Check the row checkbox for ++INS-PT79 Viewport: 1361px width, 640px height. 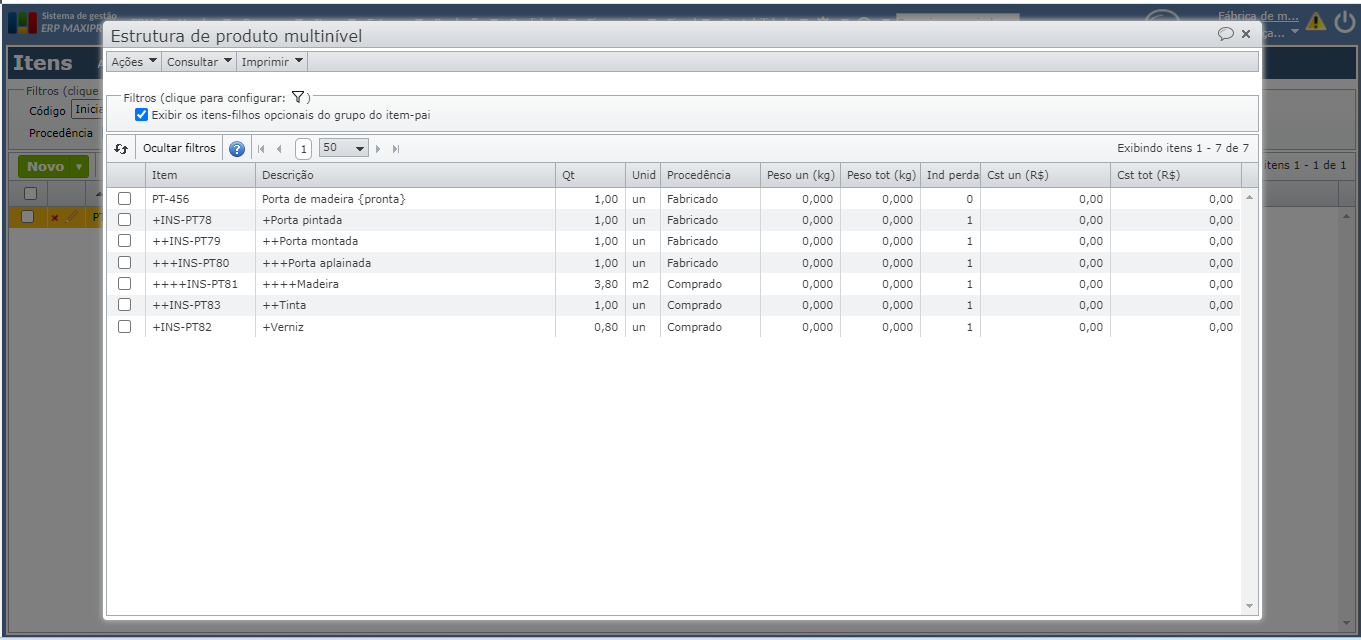point(125,241)
